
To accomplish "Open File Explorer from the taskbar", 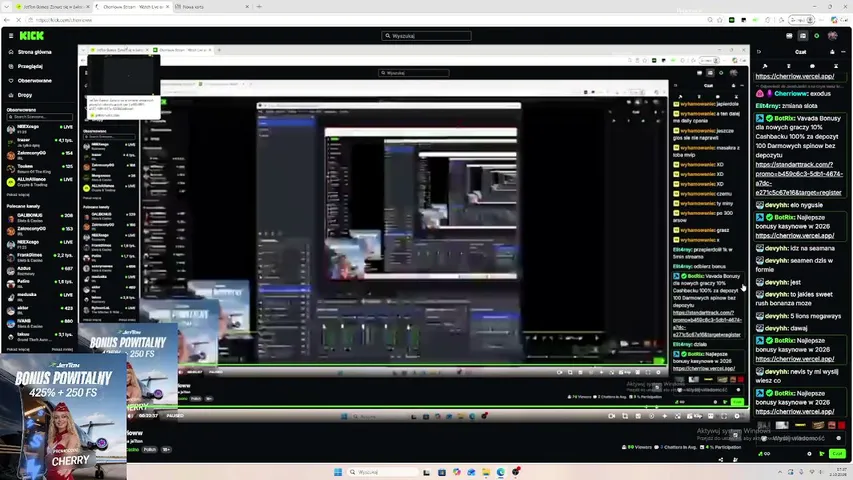I will pyautogui.click(x=486, y=472).
